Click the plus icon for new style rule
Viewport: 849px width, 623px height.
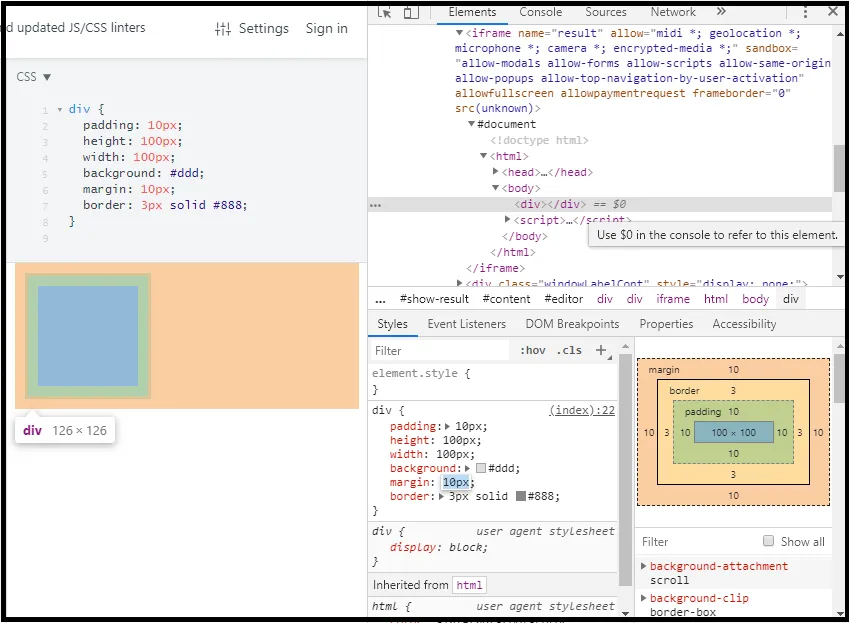[601, 350]
